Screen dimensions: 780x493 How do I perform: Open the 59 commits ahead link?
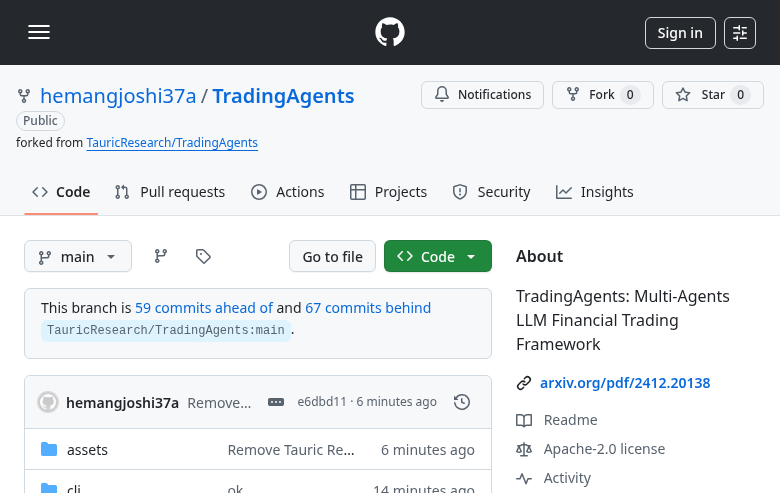tap(204, 308)
